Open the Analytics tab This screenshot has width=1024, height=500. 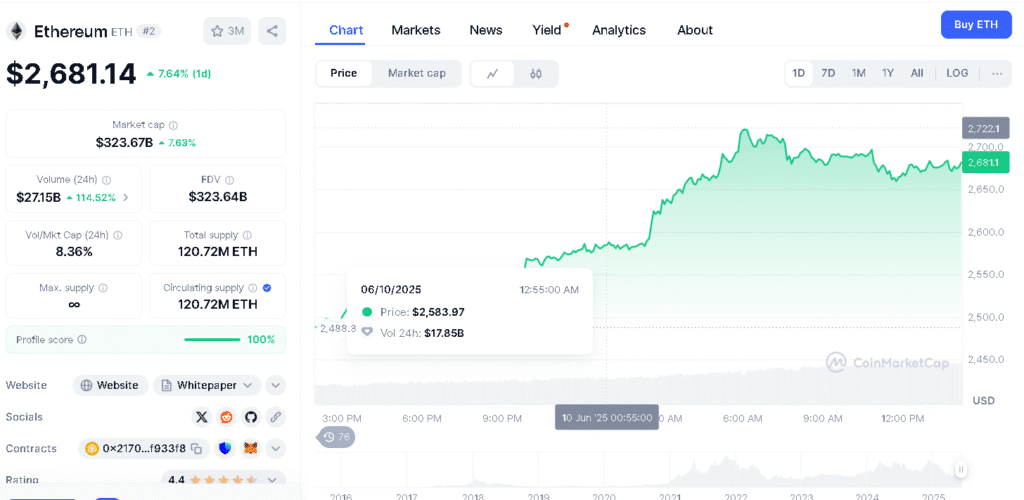click(x=618, y=30)
